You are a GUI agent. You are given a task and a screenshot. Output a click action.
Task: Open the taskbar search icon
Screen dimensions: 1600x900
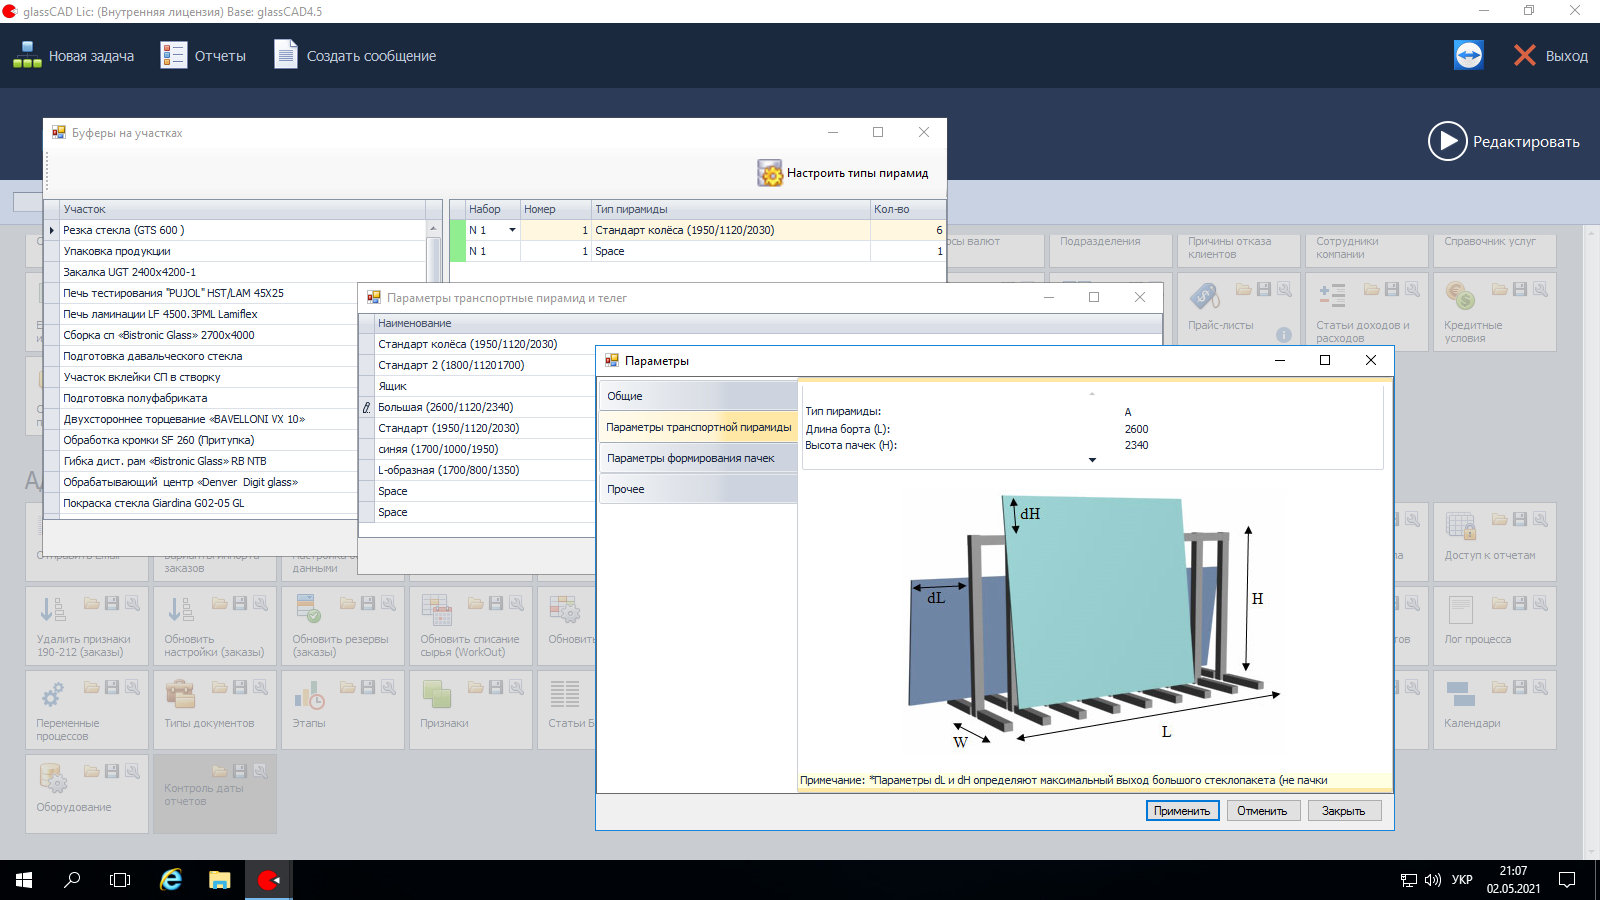pyautogui.click(x=72, y=880)
